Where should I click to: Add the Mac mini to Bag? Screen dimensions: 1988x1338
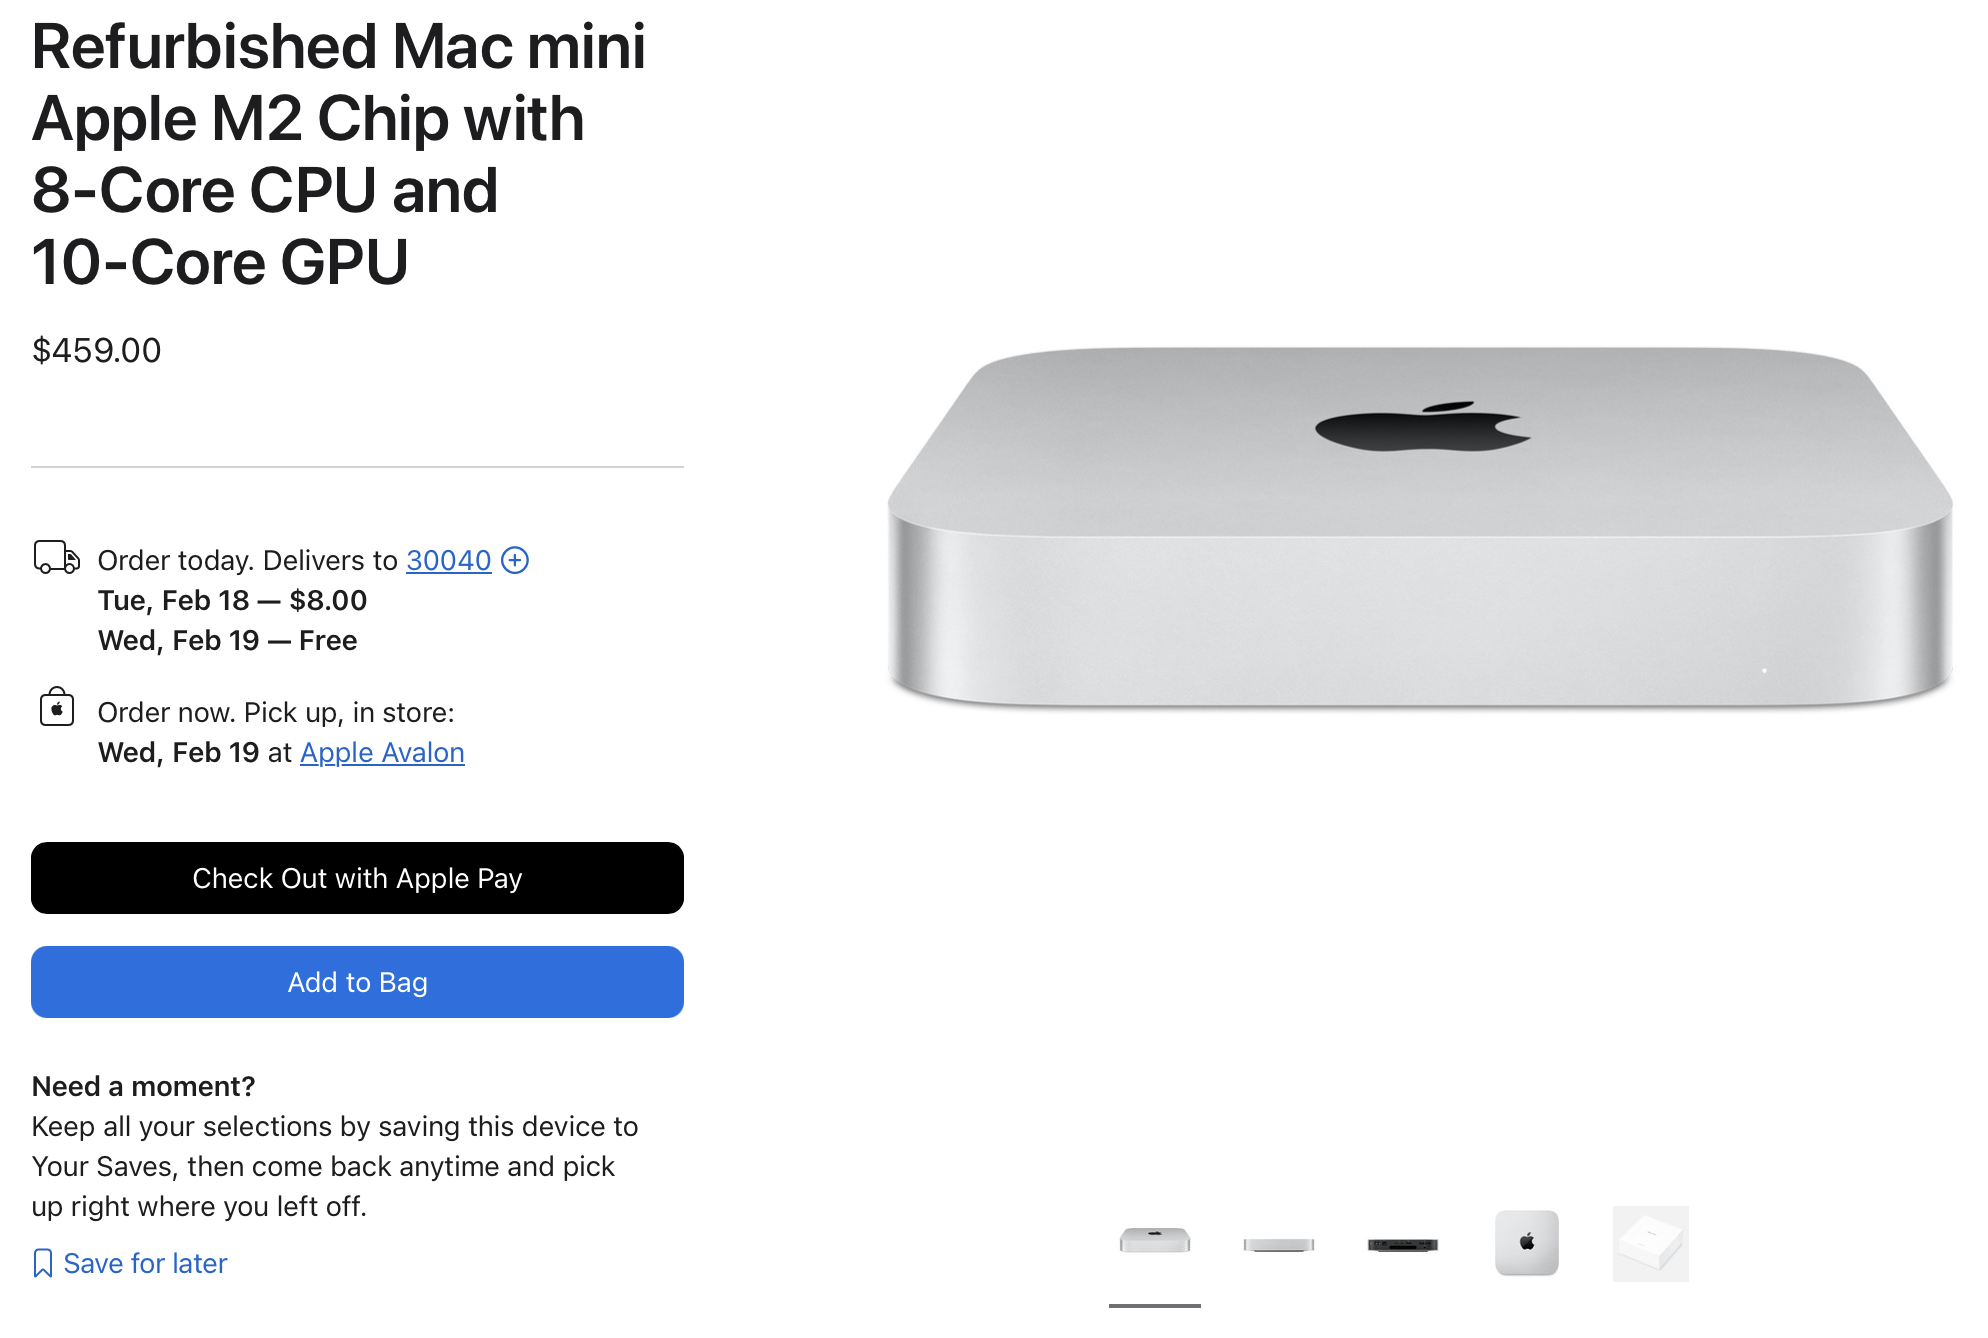click(357, 982)
